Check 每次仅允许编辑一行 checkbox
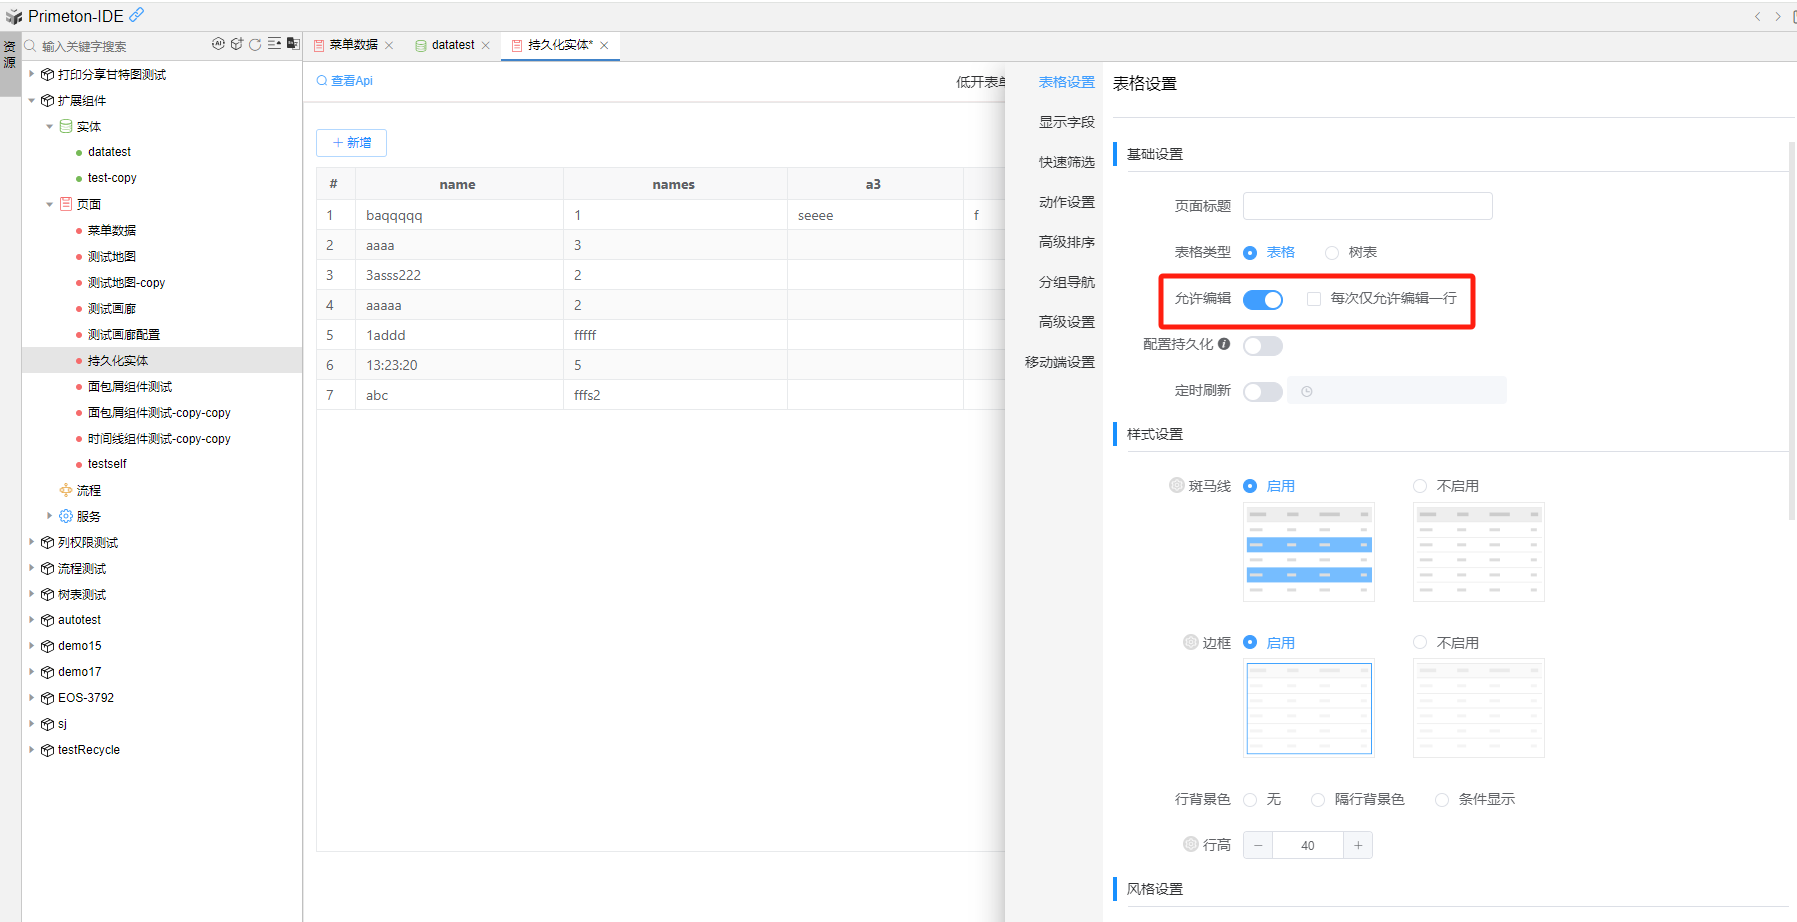 click(x=1314, y=299)
